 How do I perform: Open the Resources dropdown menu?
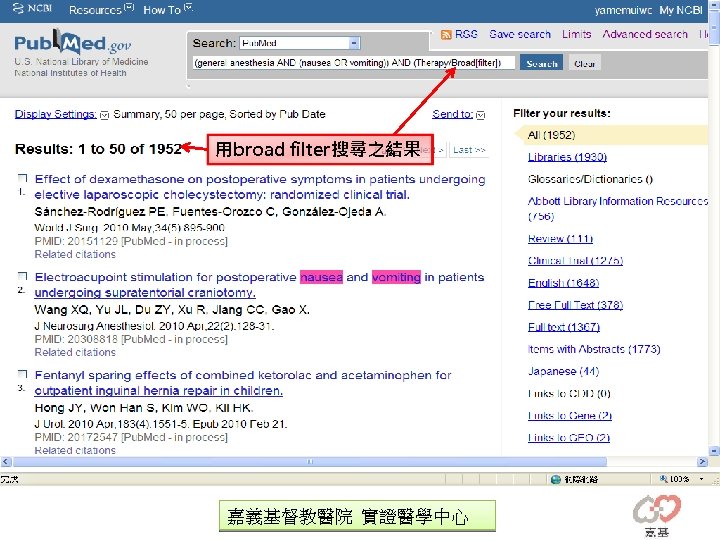(x=101, y=9)
